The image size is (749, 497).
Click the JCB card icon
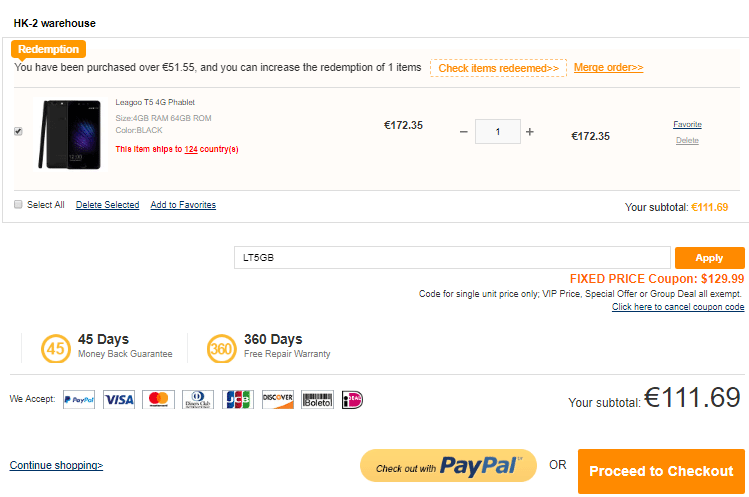click(x=238, y=399)
